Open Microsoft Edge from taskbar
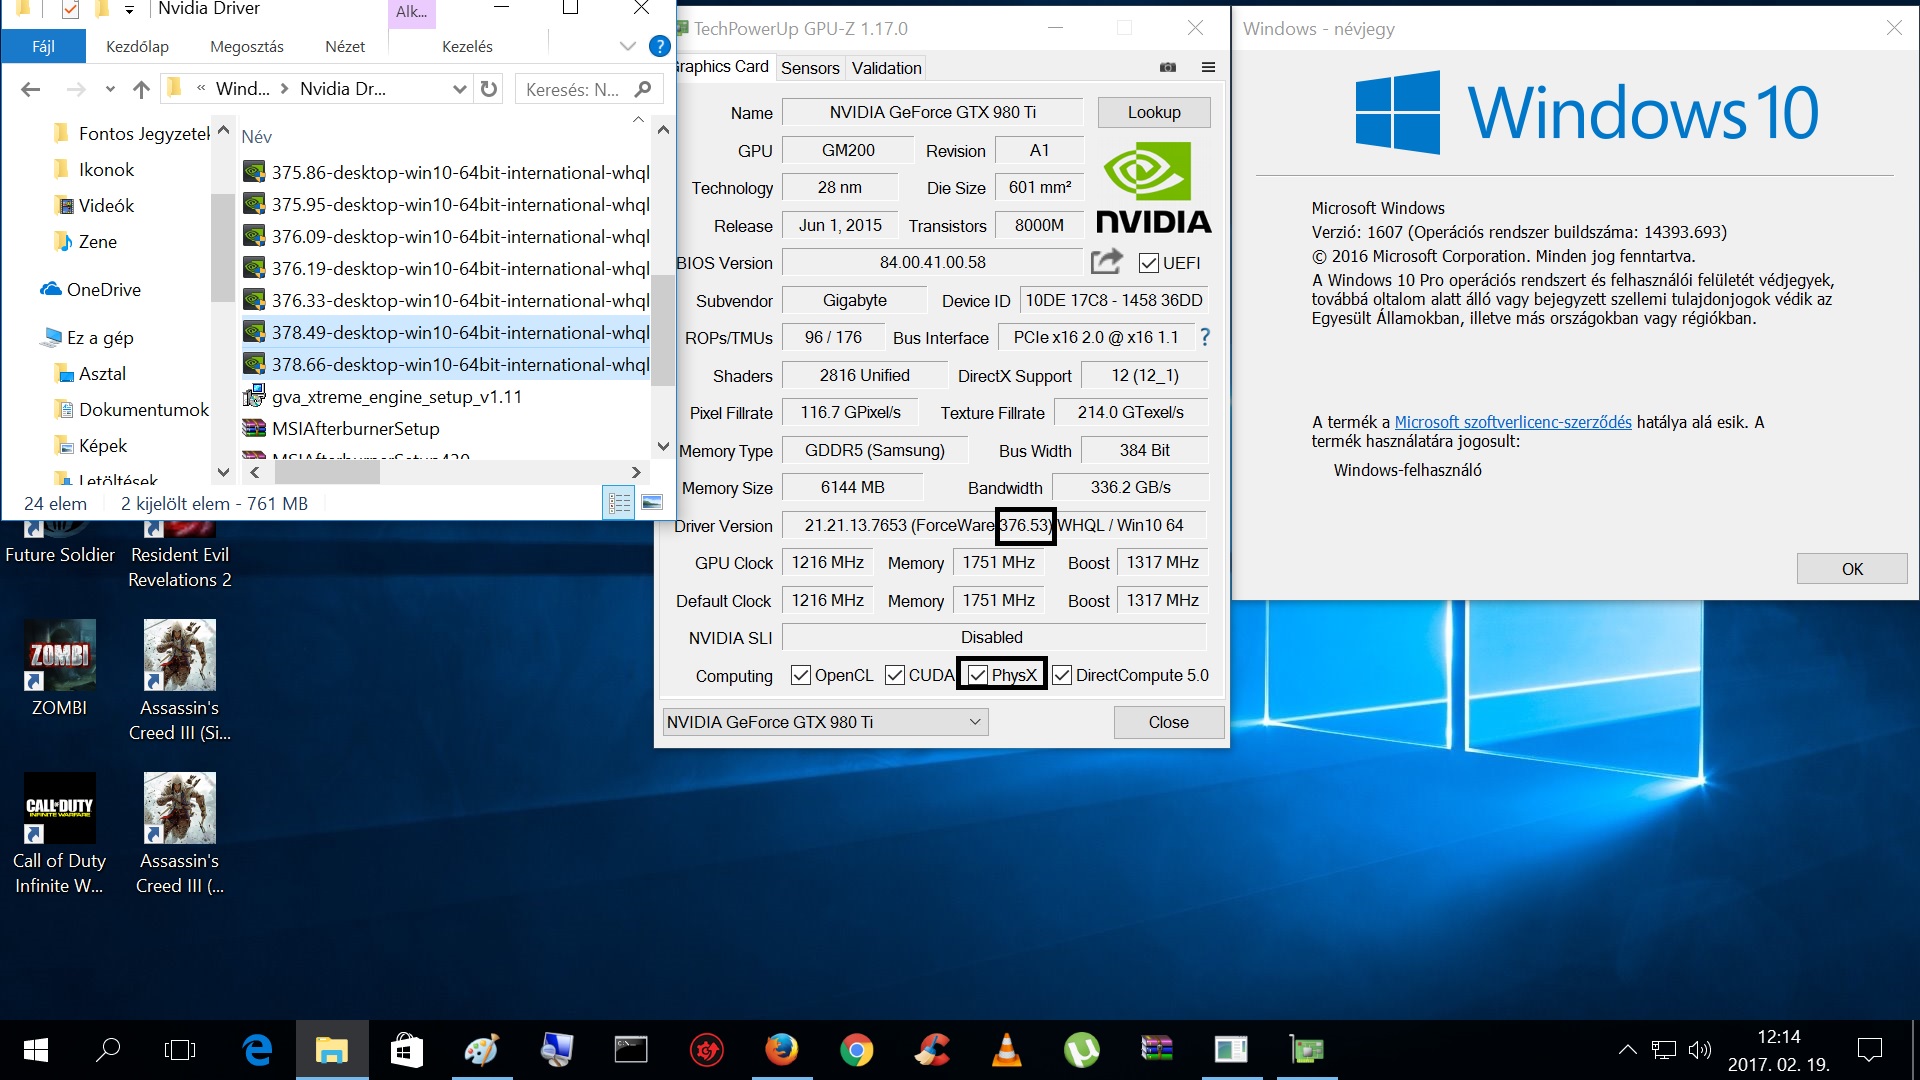 (258, 1050)
